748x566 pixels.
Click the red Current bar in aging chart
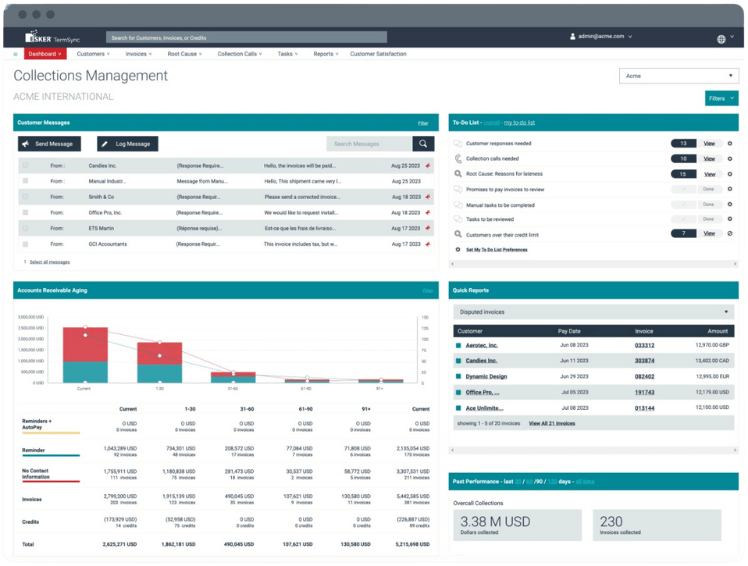84,344
